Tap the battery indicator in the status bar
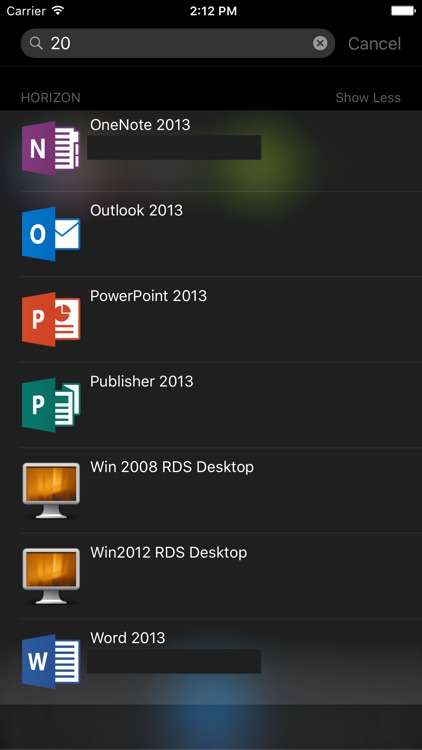Image resolution: width=422 pixels, height=750 pixels. point(403,11)
